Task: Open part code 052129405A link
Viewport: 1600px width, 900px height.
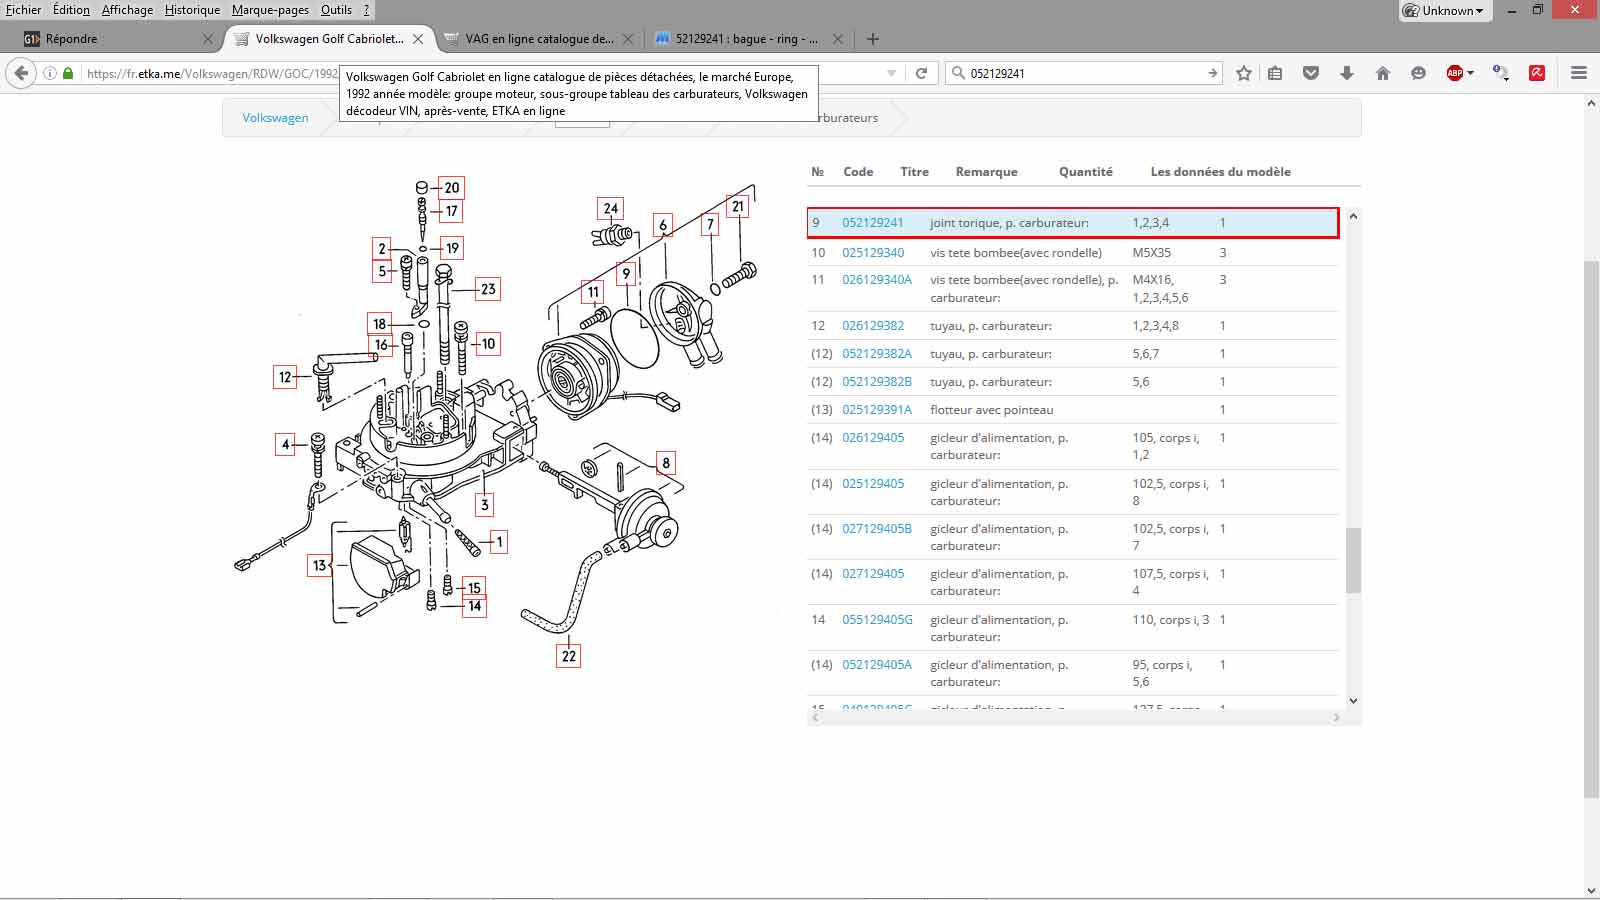Action: [x=877, y=665]
